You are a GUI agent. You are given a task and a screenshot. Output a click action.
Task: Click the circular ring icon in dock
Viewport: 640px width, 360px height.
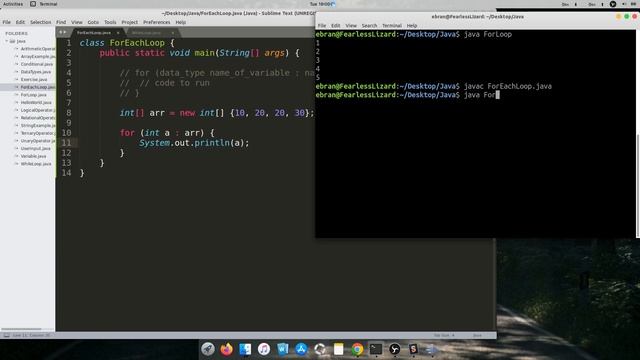point(320,349)
